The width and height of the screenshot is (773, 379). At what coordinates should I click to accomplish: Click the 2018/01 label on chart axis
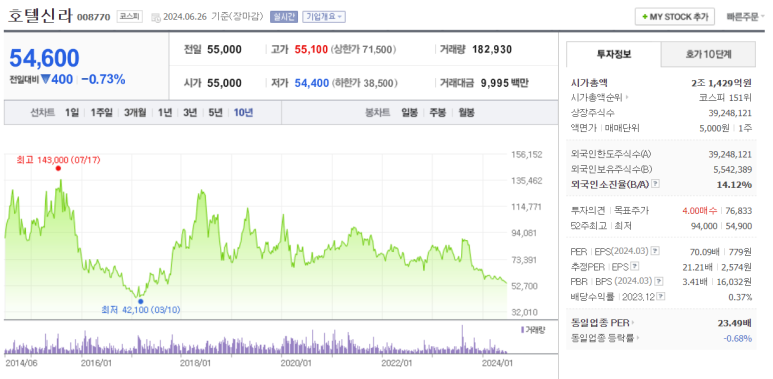pyautogui.click(x=195, y=363)
